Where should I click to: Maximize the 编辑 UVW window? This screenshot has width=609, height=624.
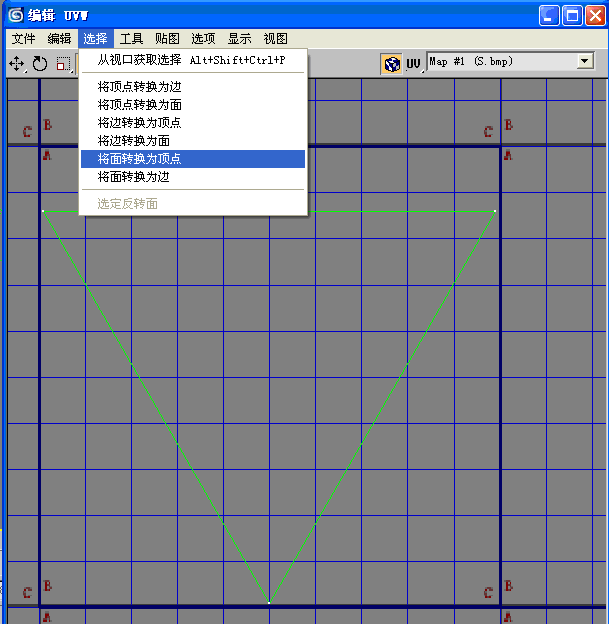tap(572, 16)
